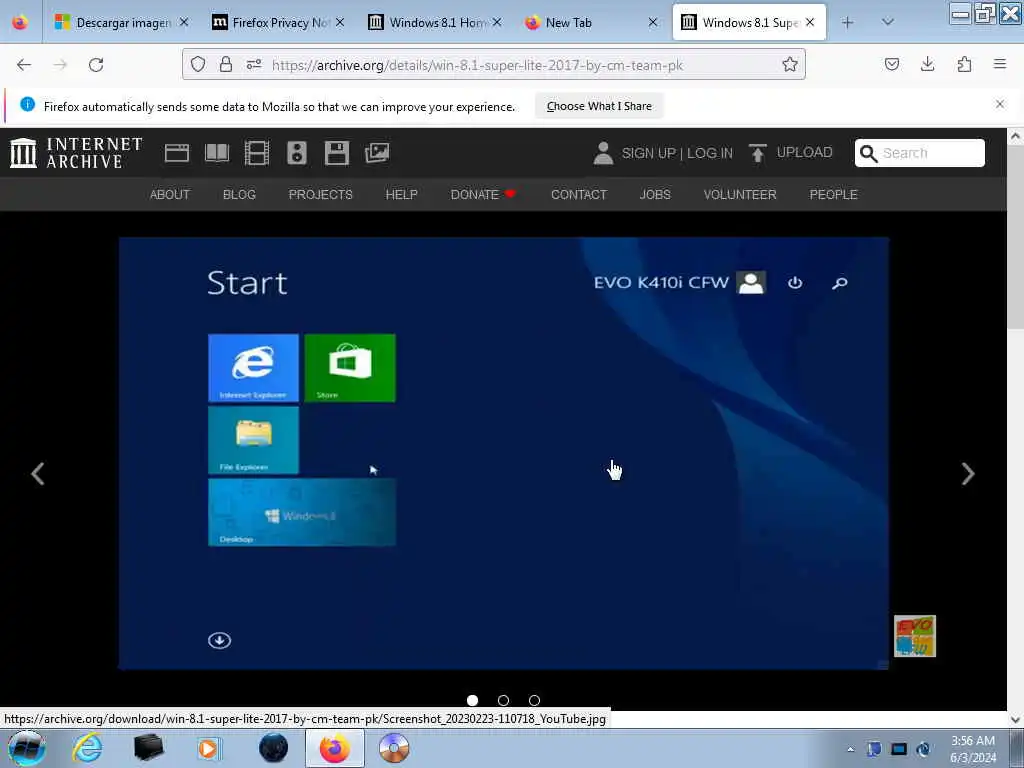Open the Web (Wayback) media icon
Viewport: 1024px width, 768px height.
click(x=177, y=153)
